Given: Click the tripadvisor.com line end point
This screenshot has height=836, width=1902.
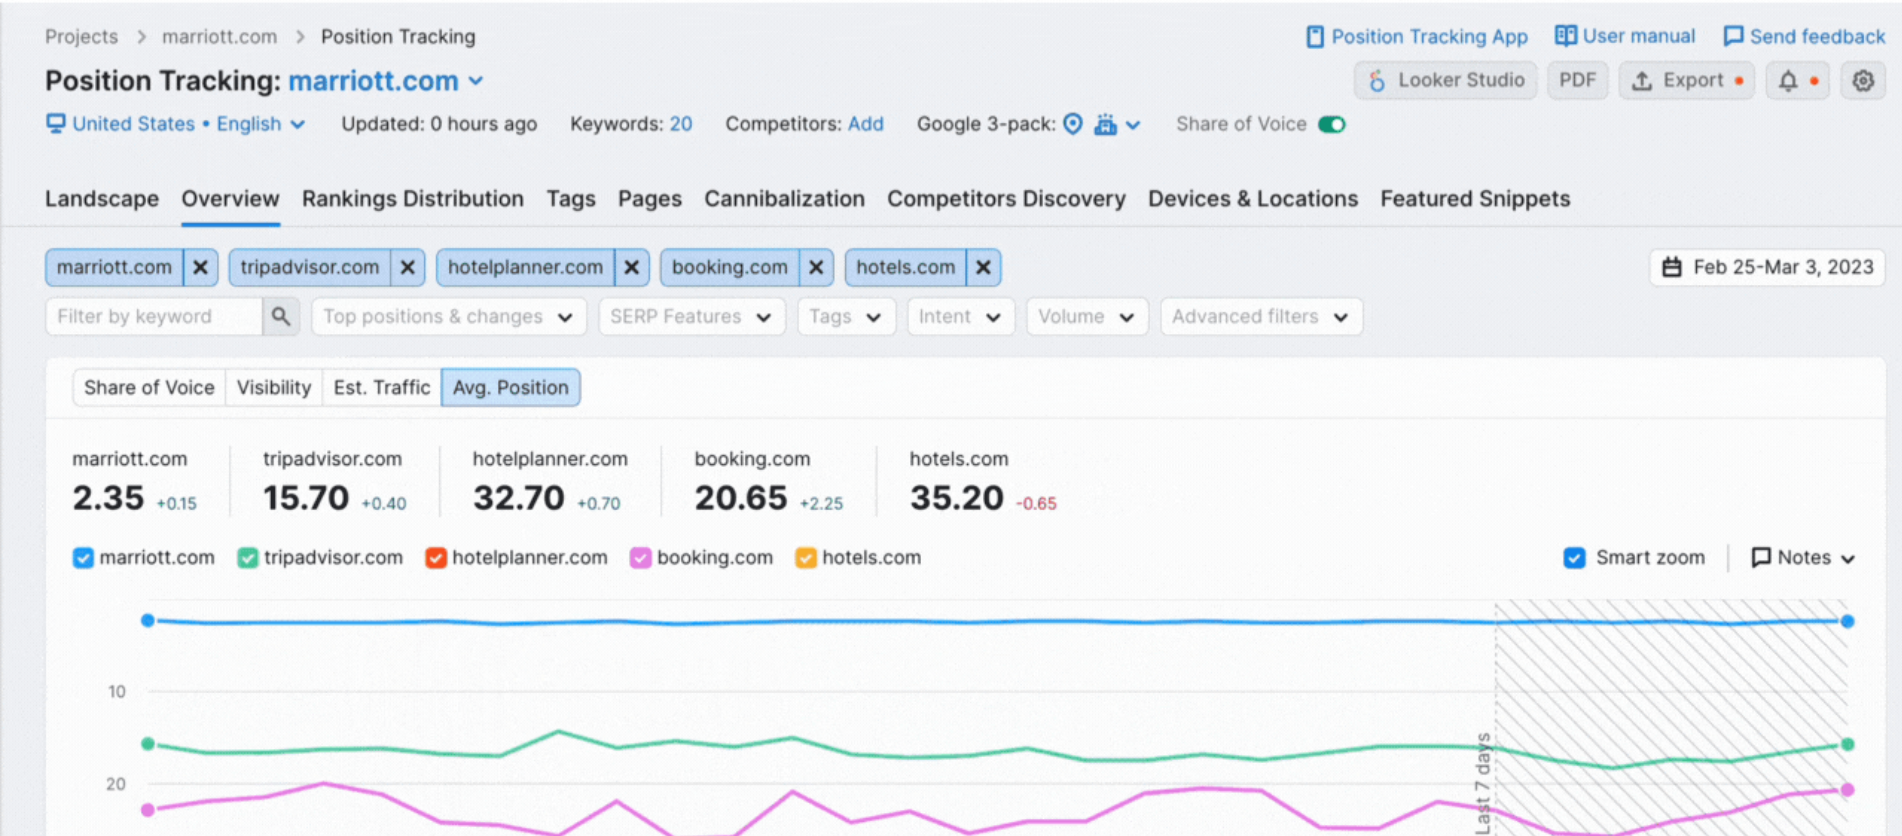Looking at the screenshot, I should [x=1848, y=744].
